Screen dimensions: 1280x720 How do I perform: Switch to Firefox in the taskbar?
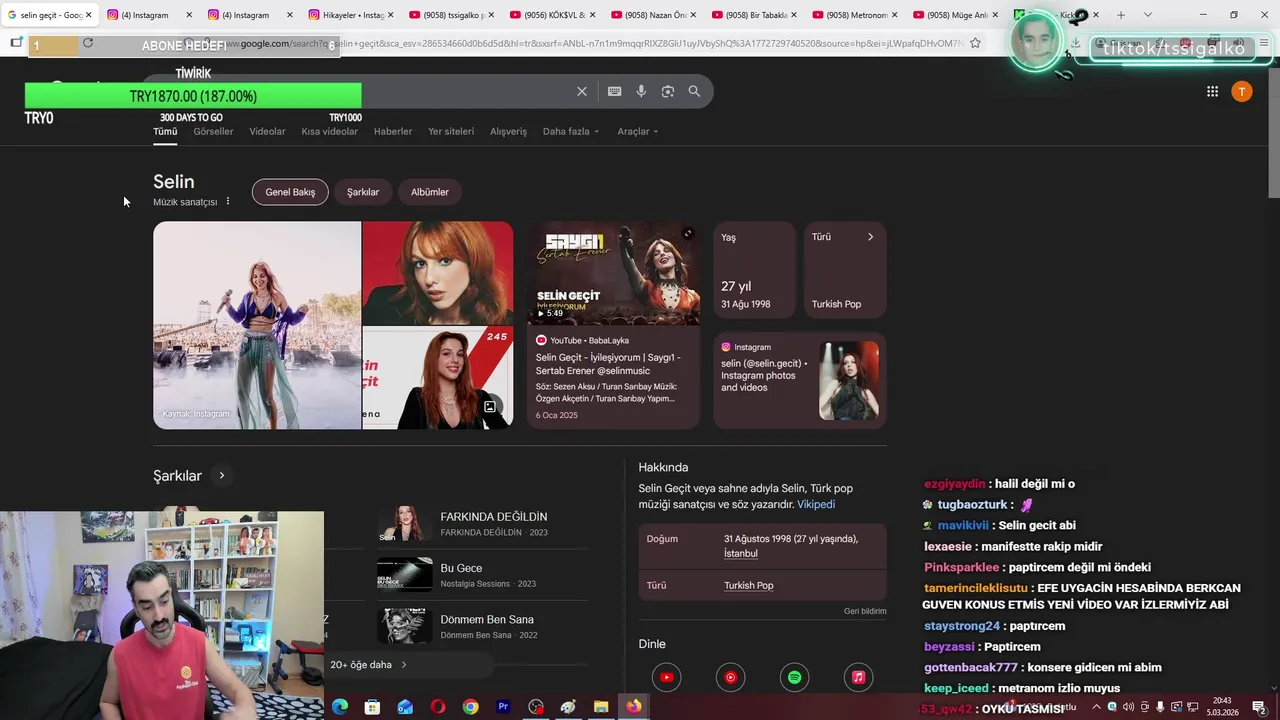coord(634,707)
